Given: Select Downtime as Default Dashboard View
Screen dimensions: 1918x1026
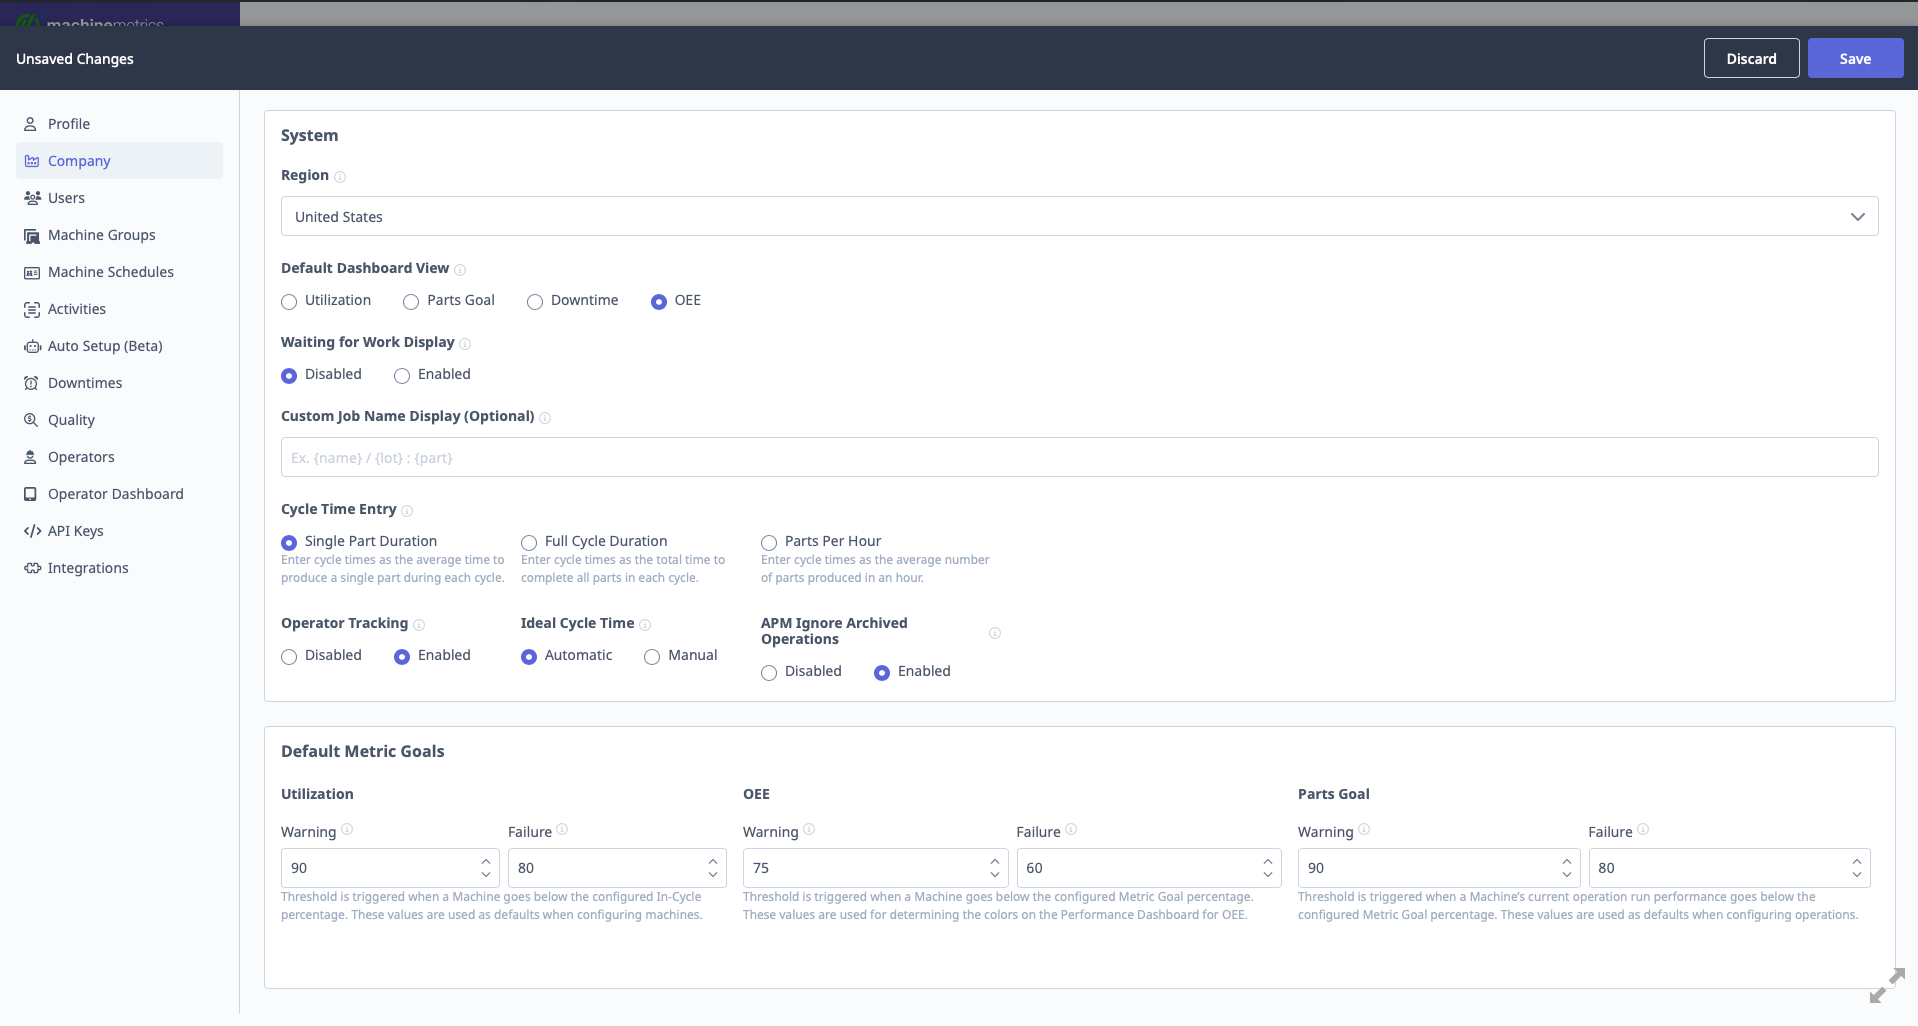Looking at the screenshot, I should [x=535, y=301].
